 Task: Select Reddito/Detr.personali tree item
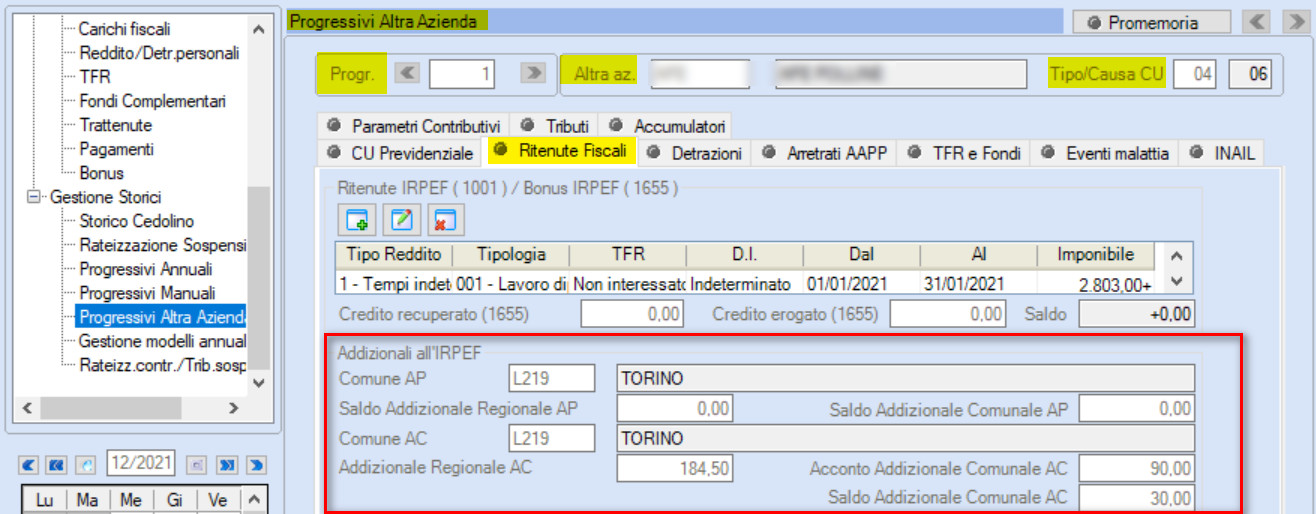(x=158, y=53)
